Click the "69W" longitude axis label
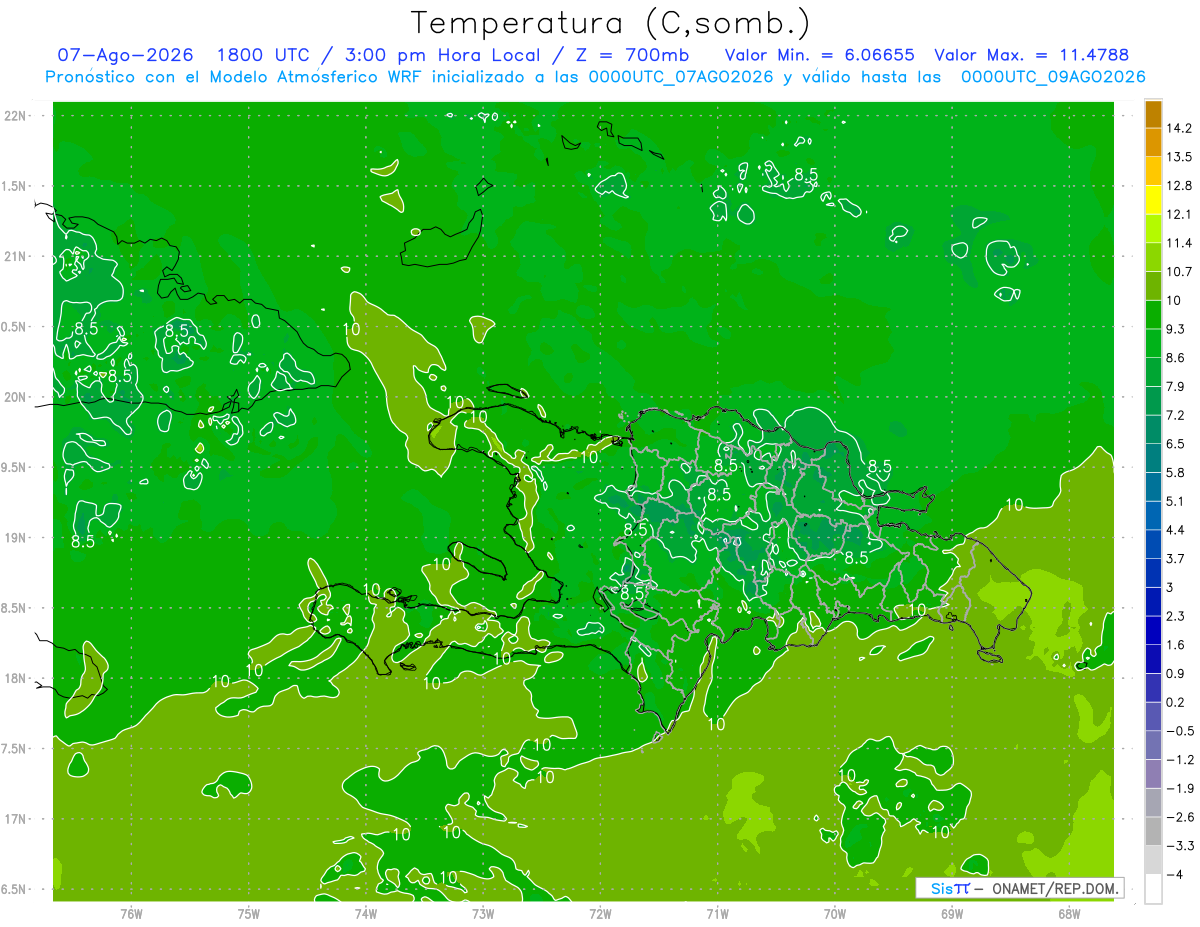The image size is (1200, 927). 952,914
